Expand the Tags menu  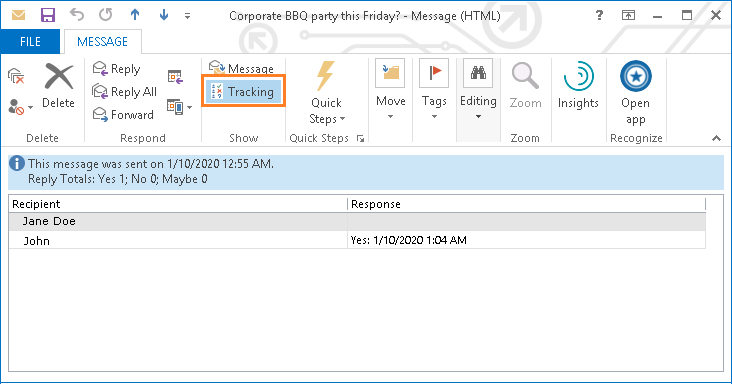click(434, 90)
